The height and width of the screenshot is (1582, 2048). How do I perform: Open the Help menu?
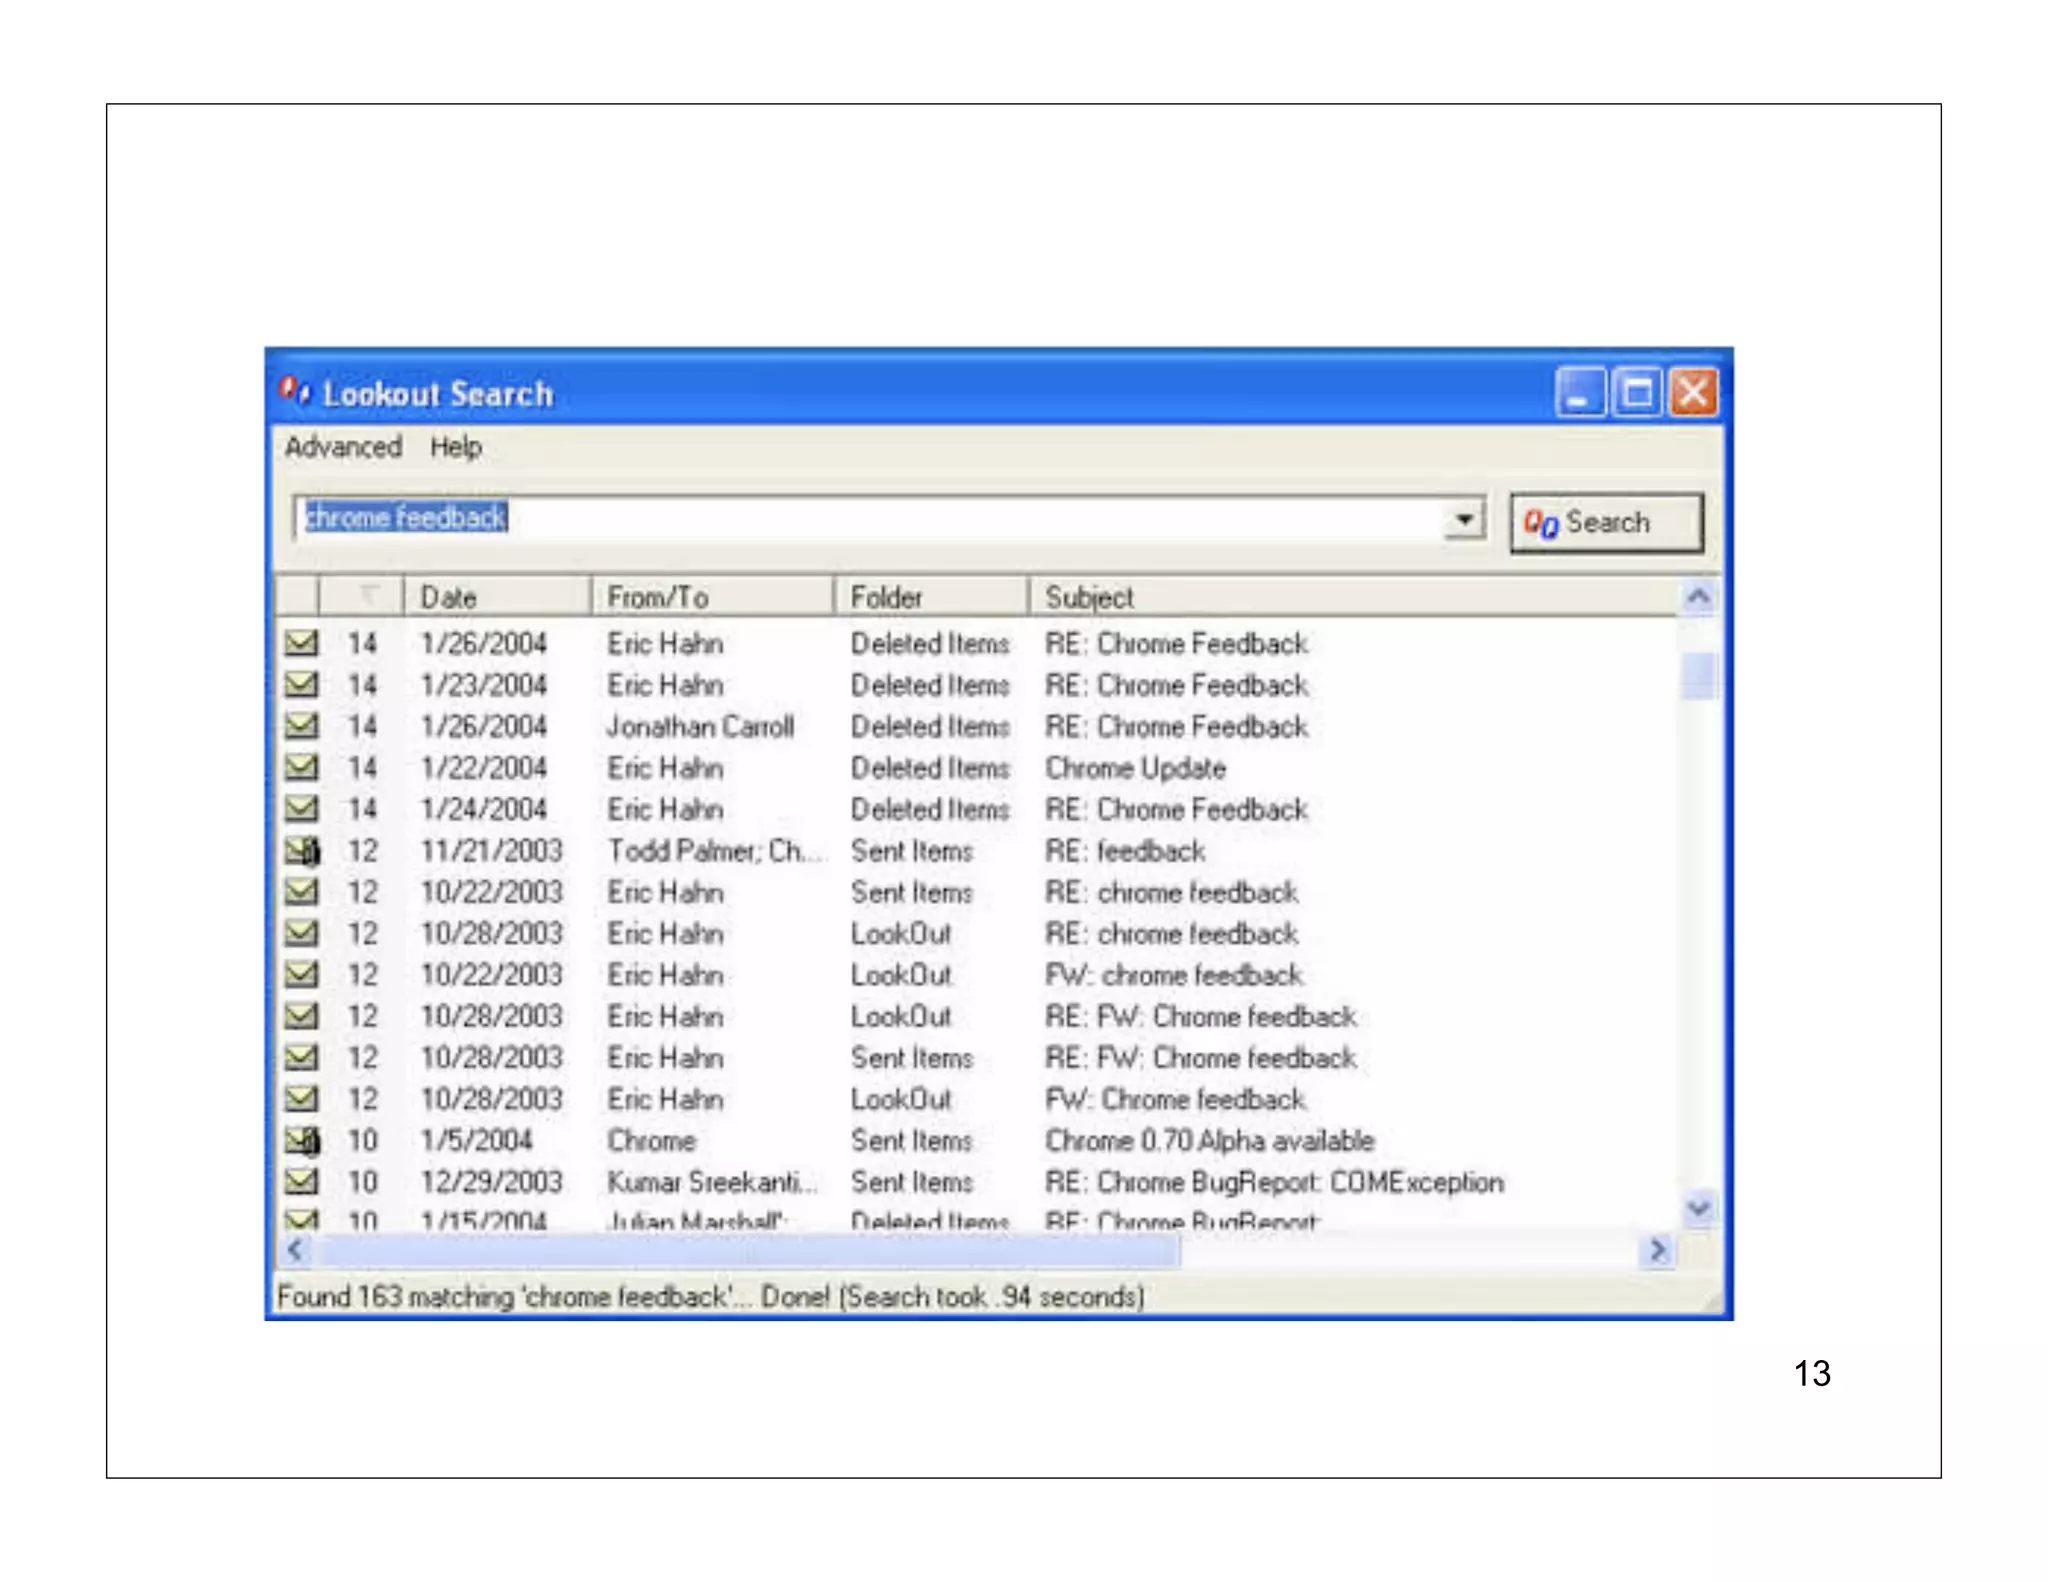(x=456, y=447)
